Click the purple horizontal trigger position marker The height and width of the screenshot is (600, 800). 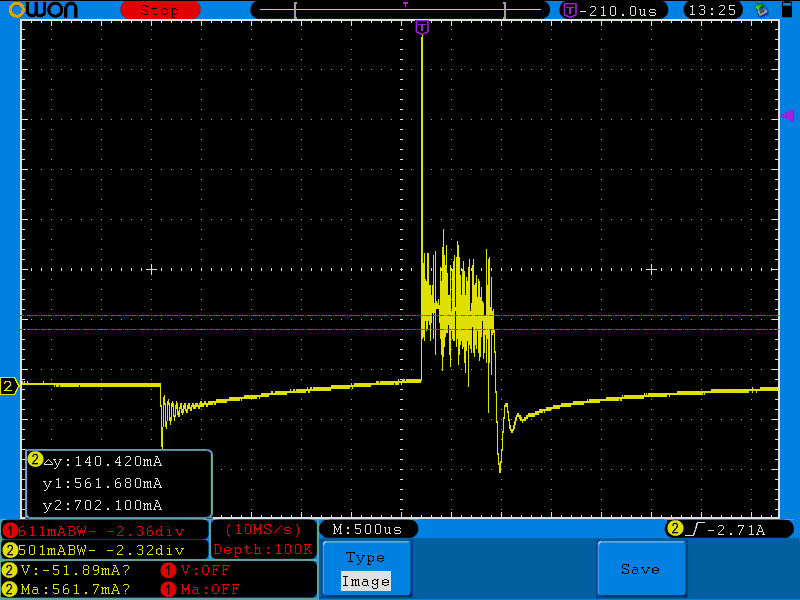422,27
